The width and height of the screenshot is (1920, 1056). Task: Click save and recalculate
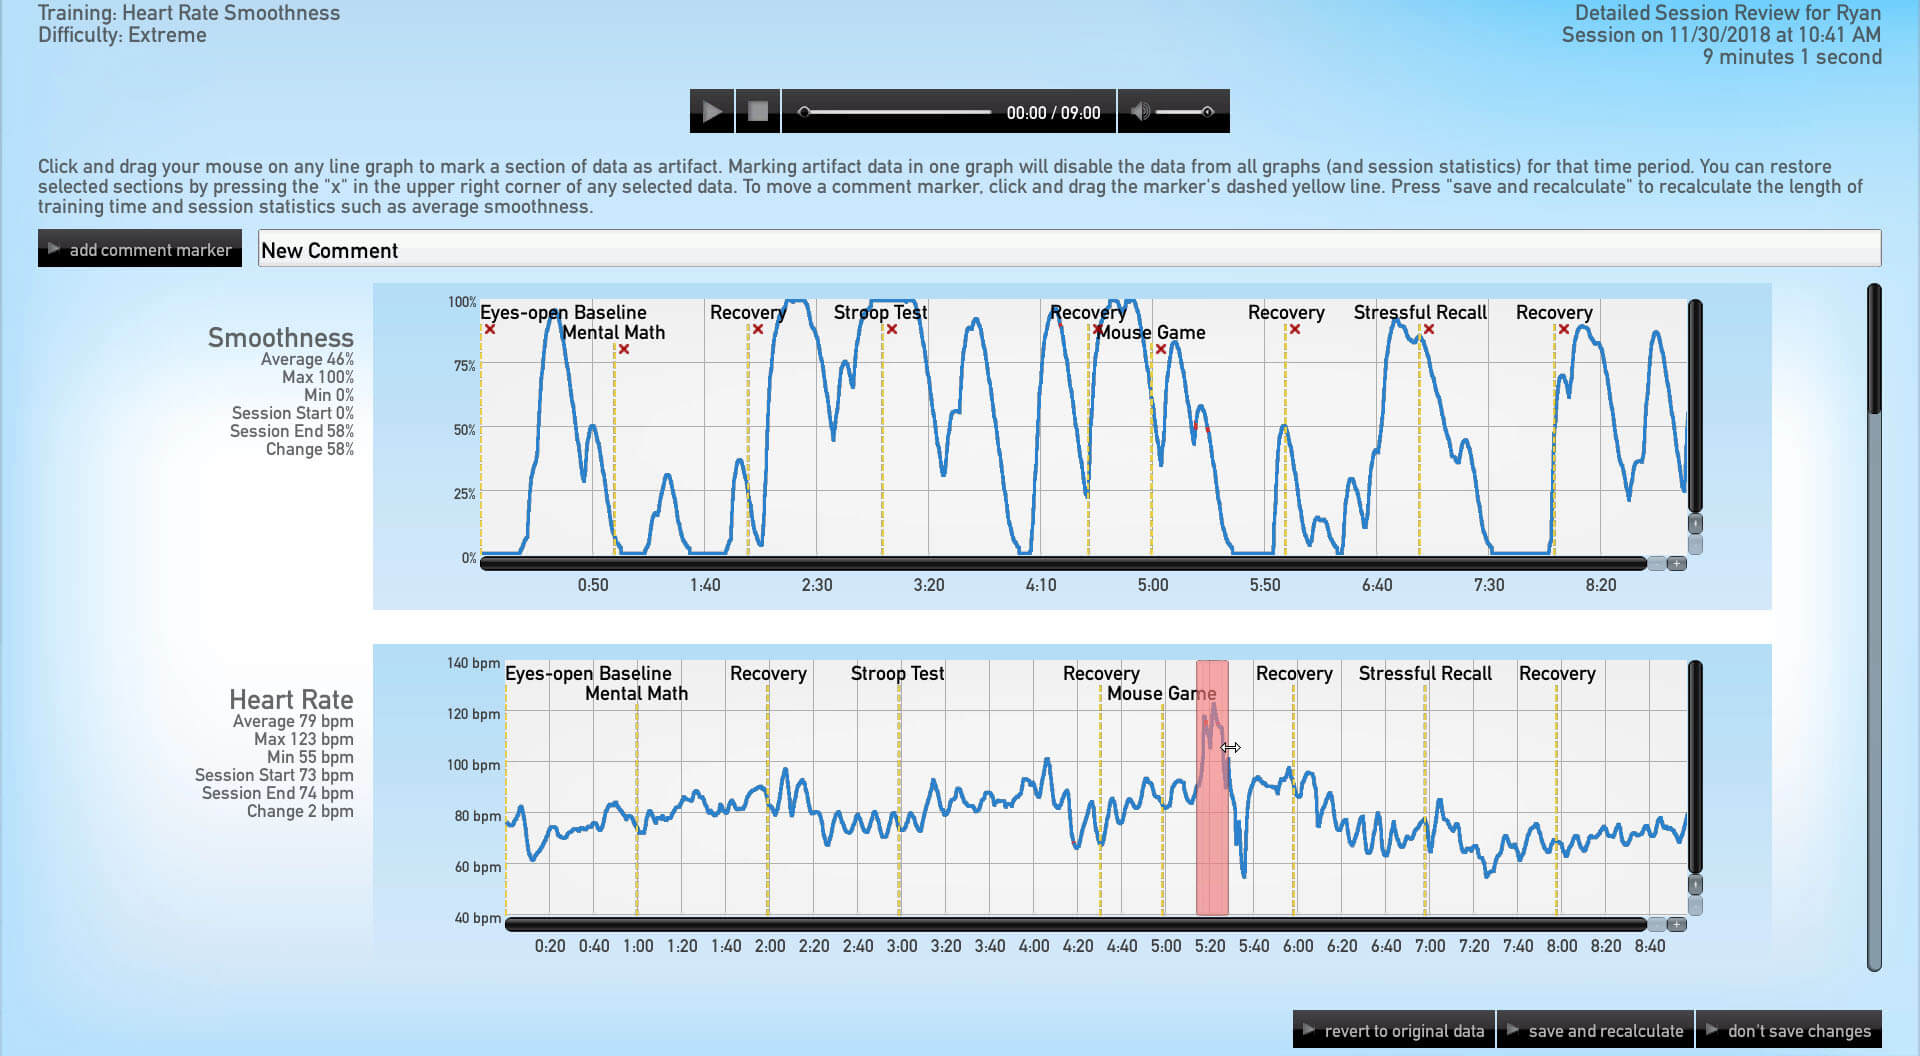[x=1595, y=1030]
